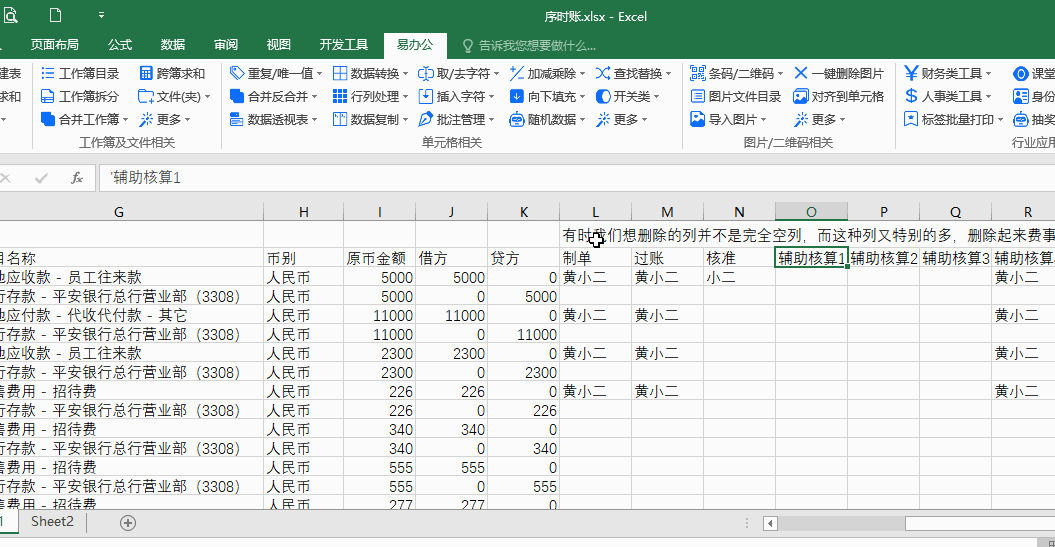
Task: Click 合并反合并 tool
Action: (x=273, y=96)
